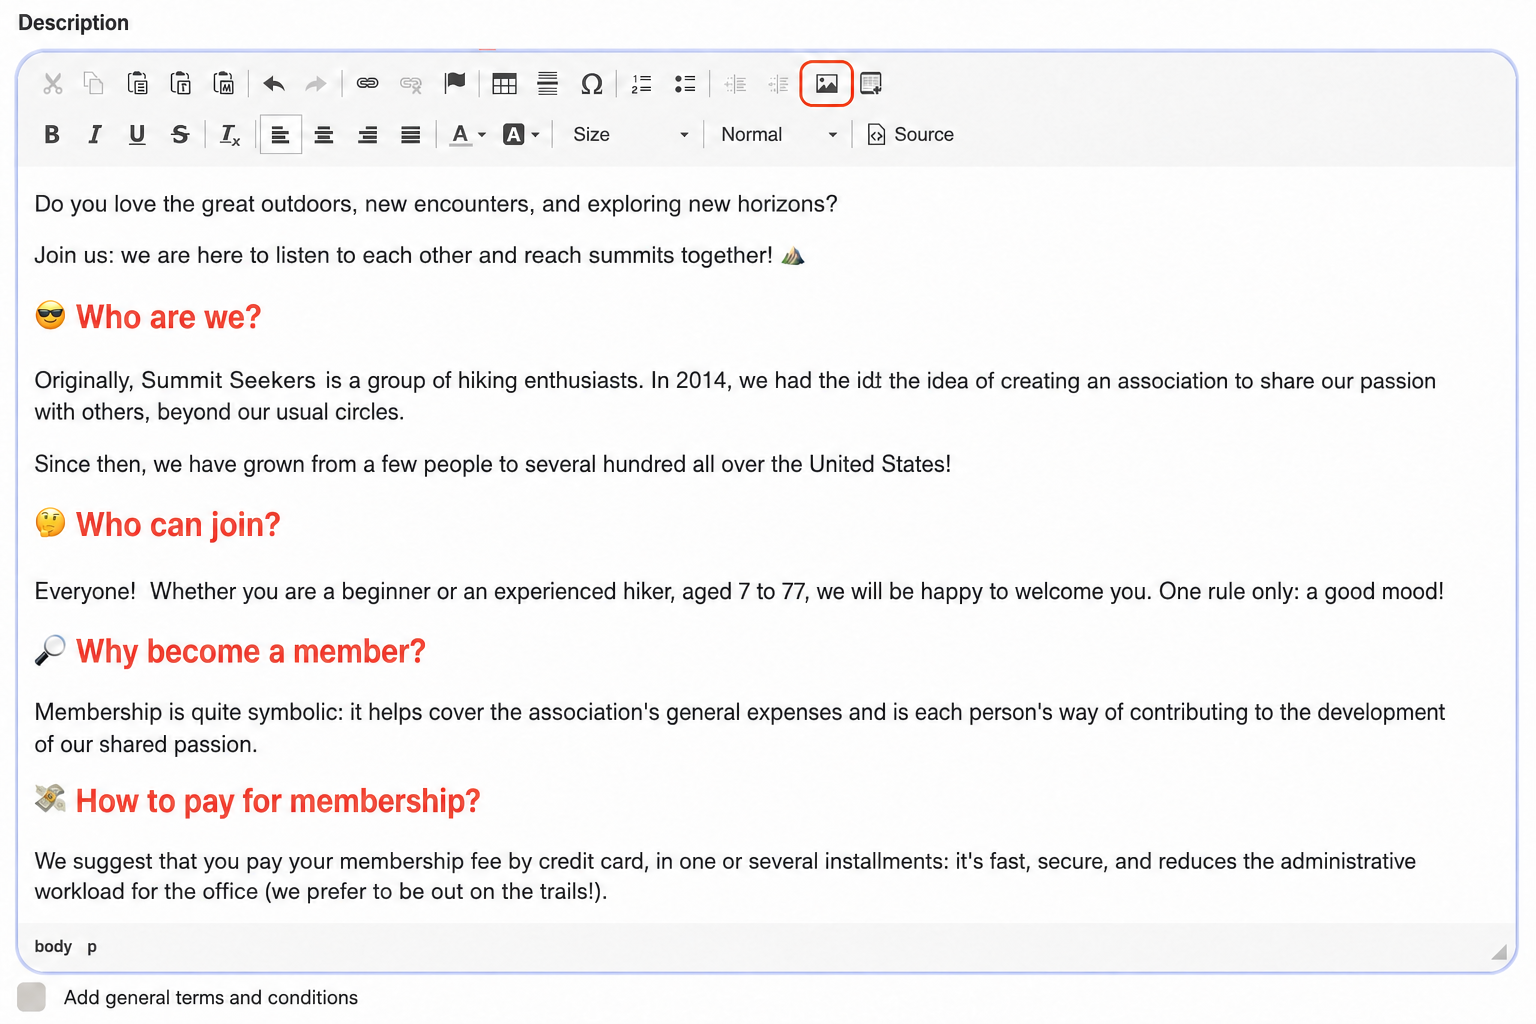Click the highlighted Image insert icon
1536x1024 pixels.
(827, 84)
